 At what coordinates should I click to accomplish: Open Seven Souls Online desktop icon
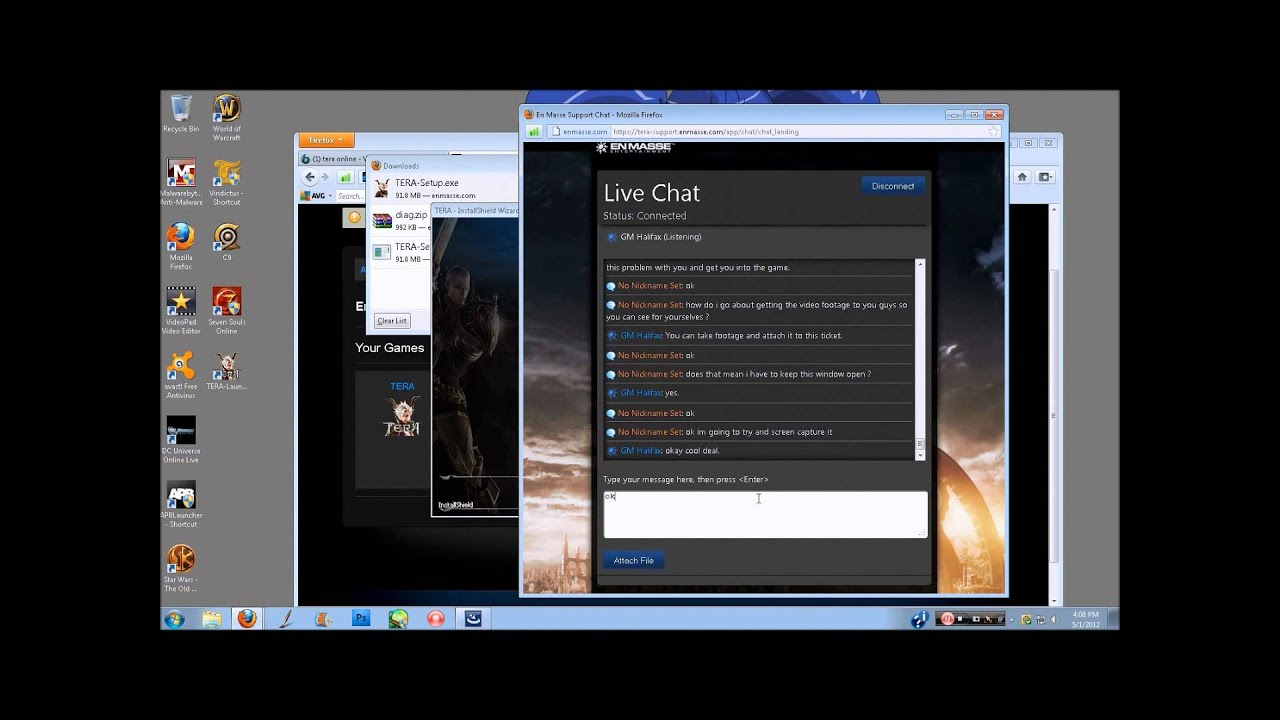[x=227, y=310]
